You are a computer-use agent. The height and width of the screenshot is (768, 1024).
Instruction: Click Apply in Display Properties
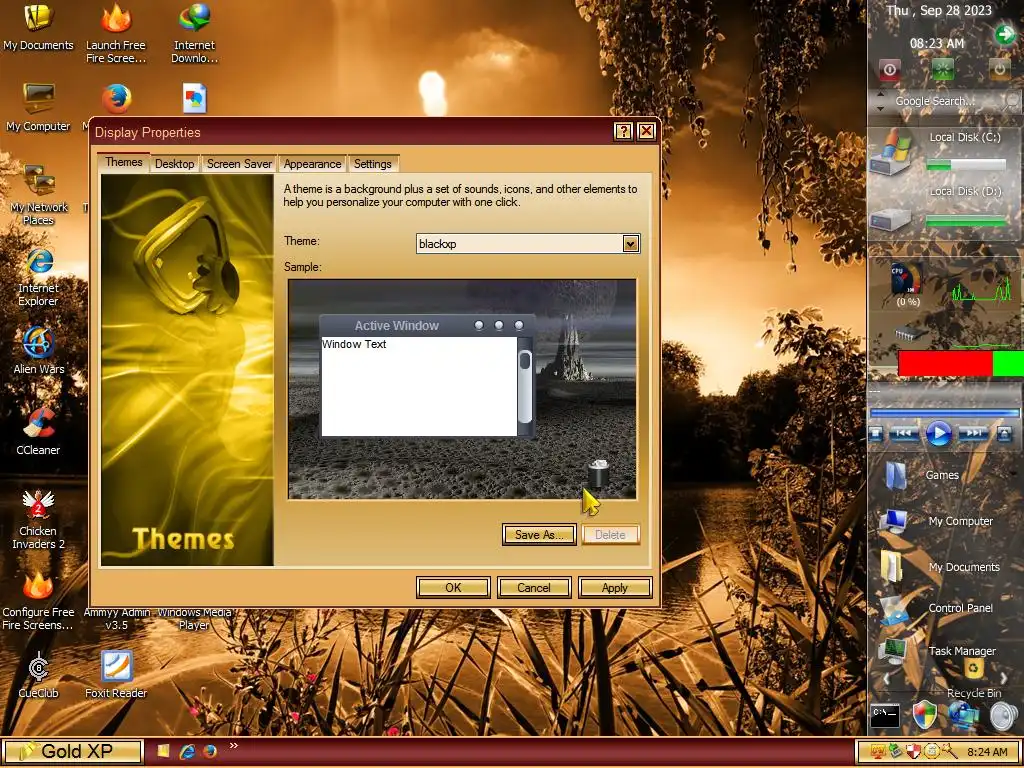coord(615,587)
